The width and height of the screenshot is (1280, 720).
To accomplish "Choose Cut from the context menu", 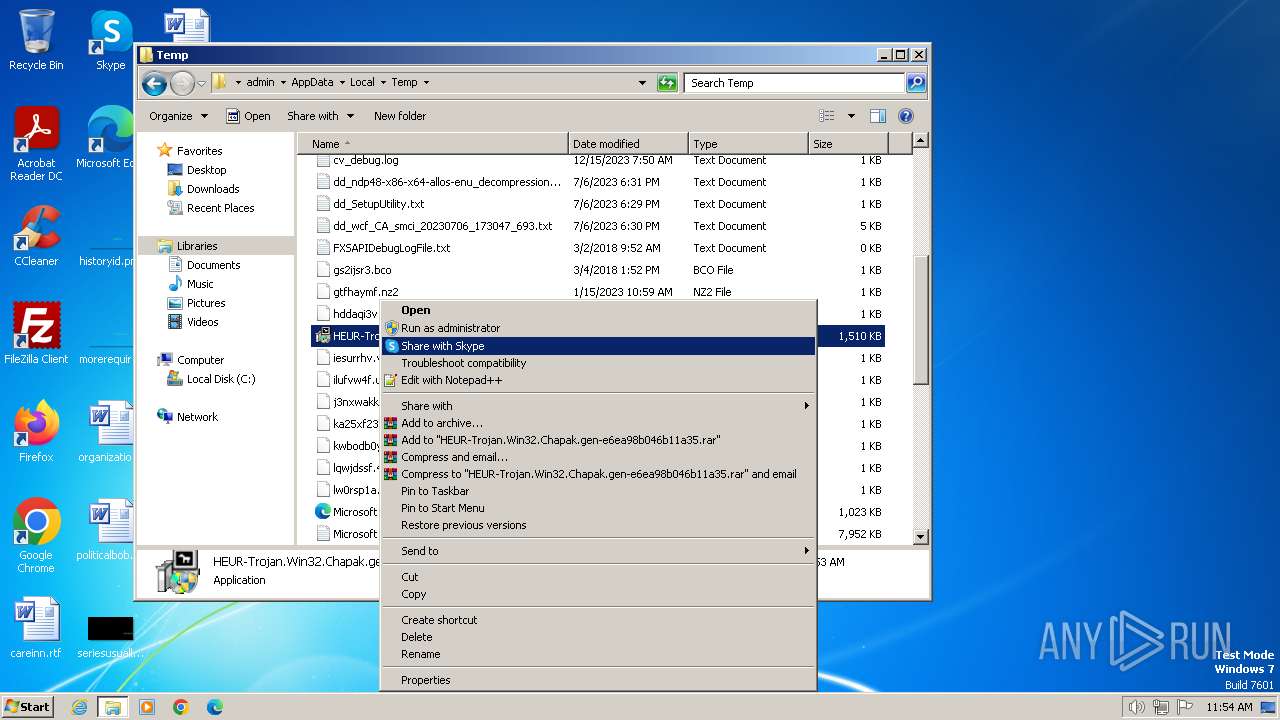I will click(599, 577).
